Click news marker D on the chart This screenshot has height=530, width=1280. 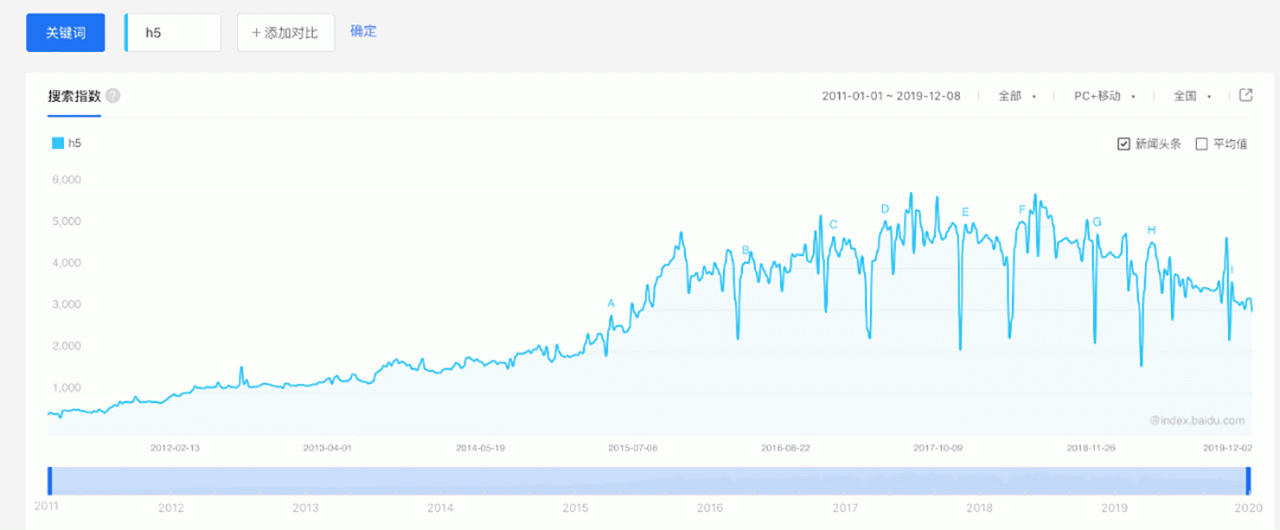click(885, 209)
